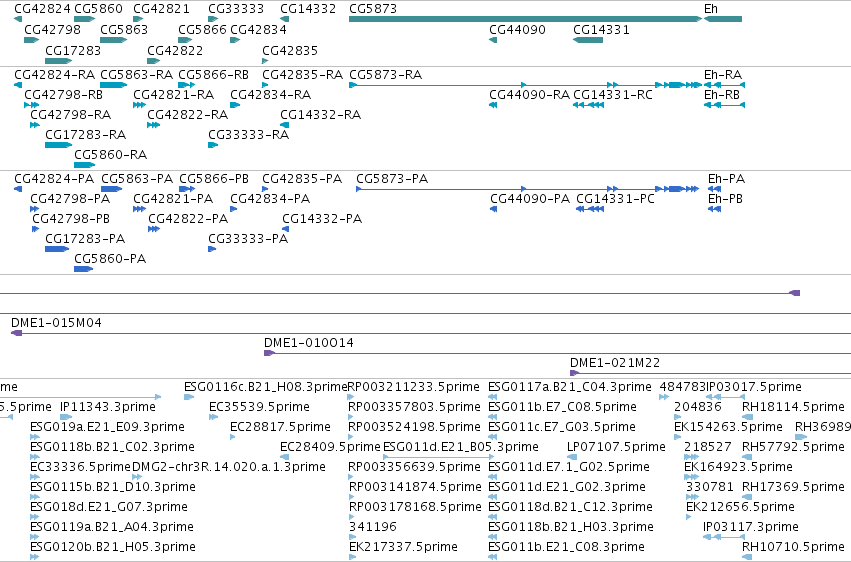Click the ESG0117a.B21_C04.3prime EST label

coord(569,387)
